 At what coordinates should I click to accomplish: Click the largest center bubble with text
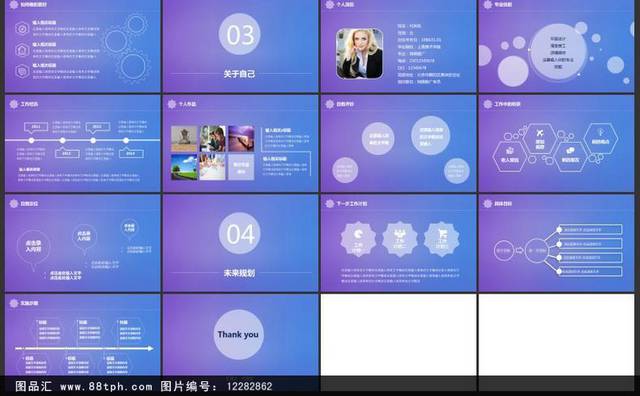[558, 52]
